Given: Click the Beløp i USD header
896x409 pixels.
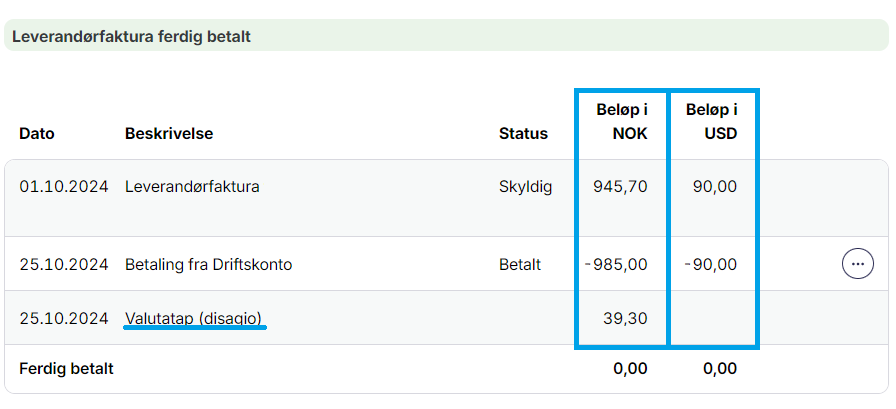Looking at the screenshot, I should click(x=712, y=121).
